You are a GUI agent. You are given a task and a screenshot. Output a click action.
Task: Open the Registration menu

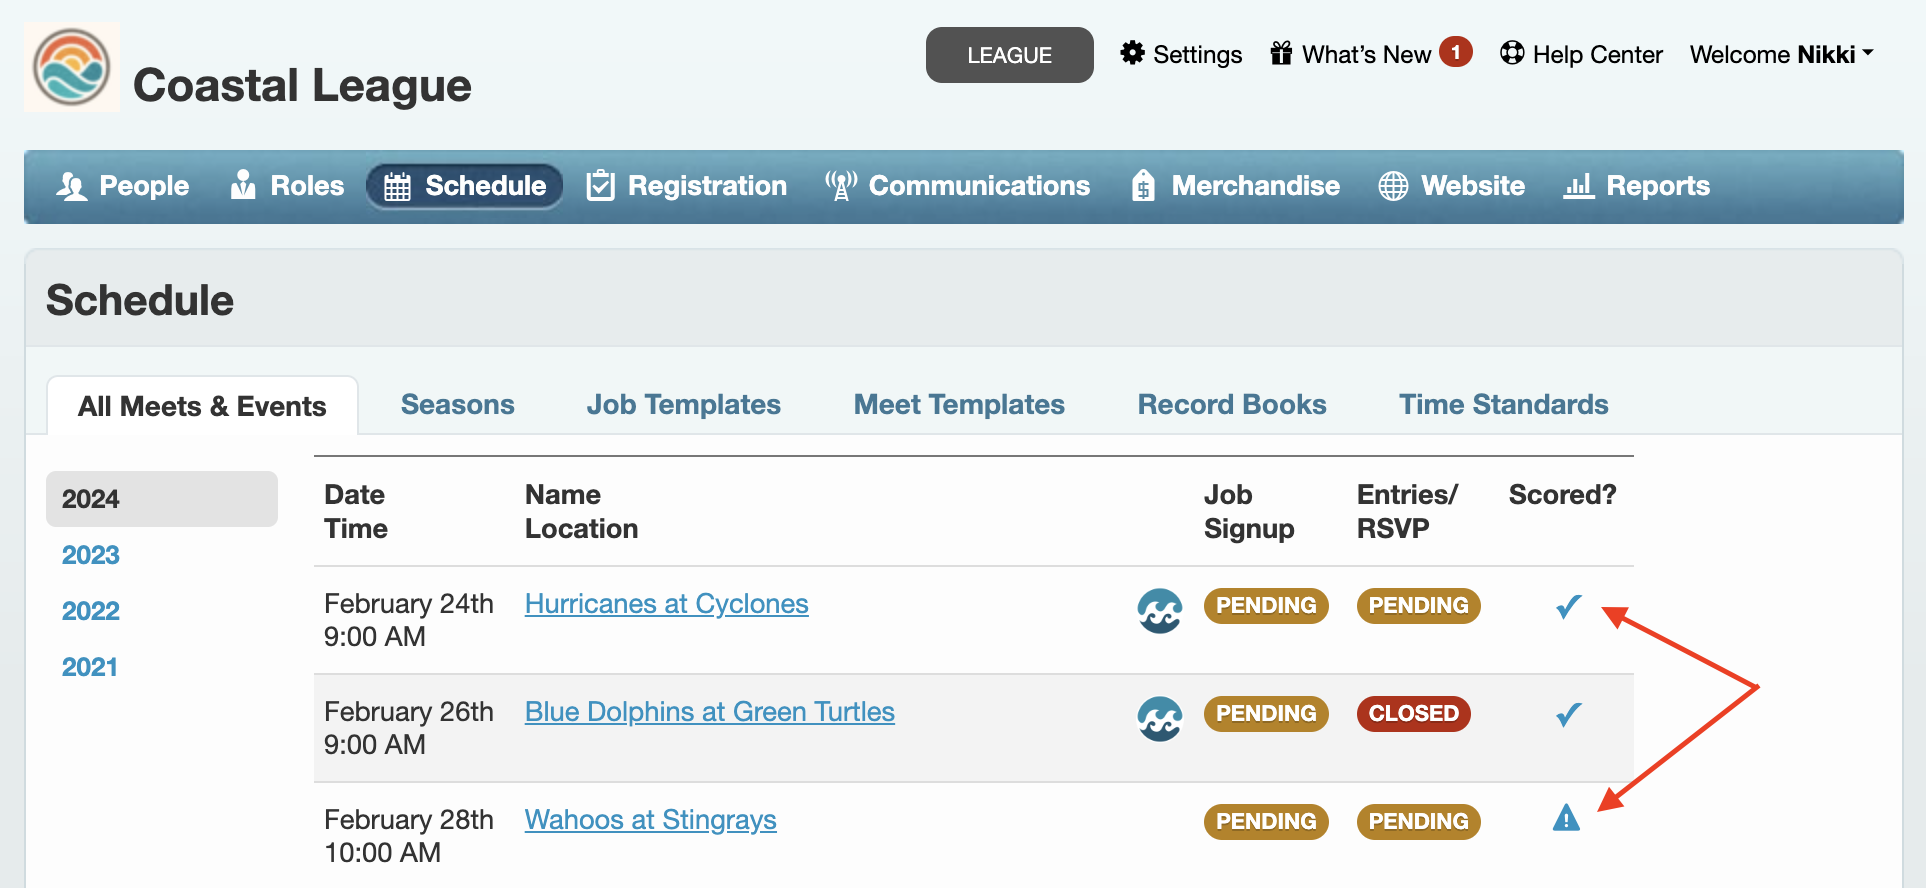click(x=687, y=186)
